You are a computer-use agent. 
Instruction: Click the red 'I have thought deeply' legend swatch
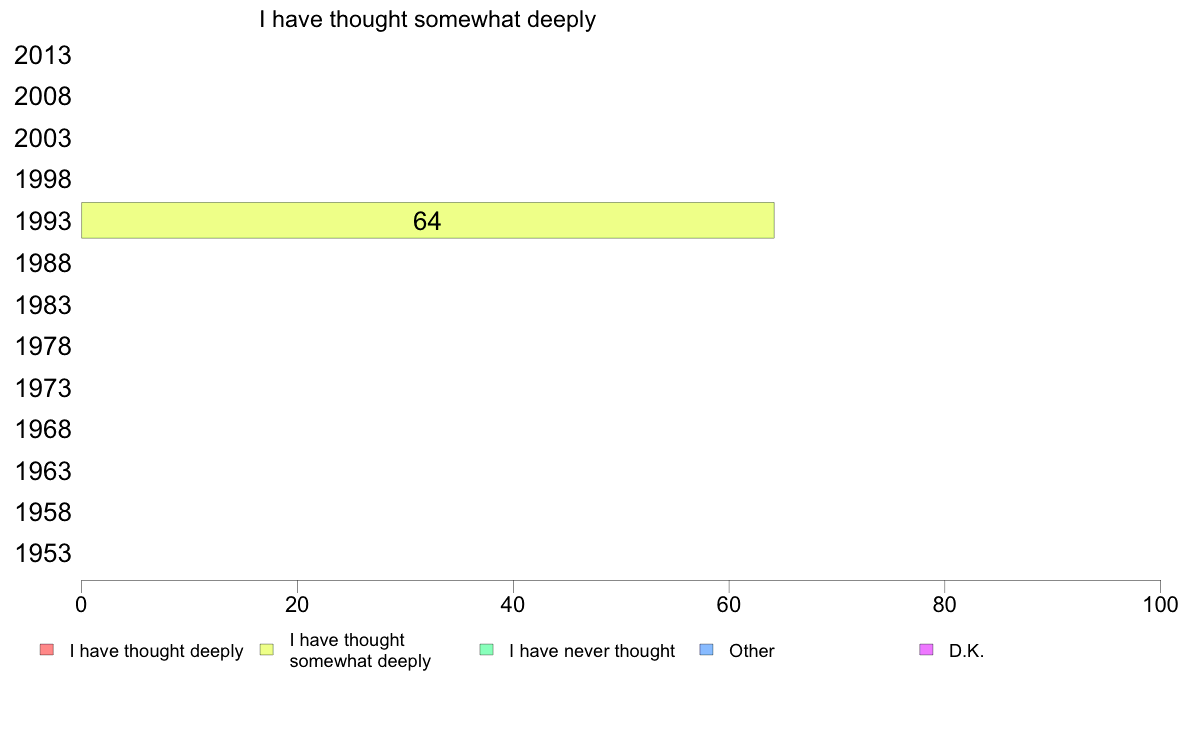47,650
